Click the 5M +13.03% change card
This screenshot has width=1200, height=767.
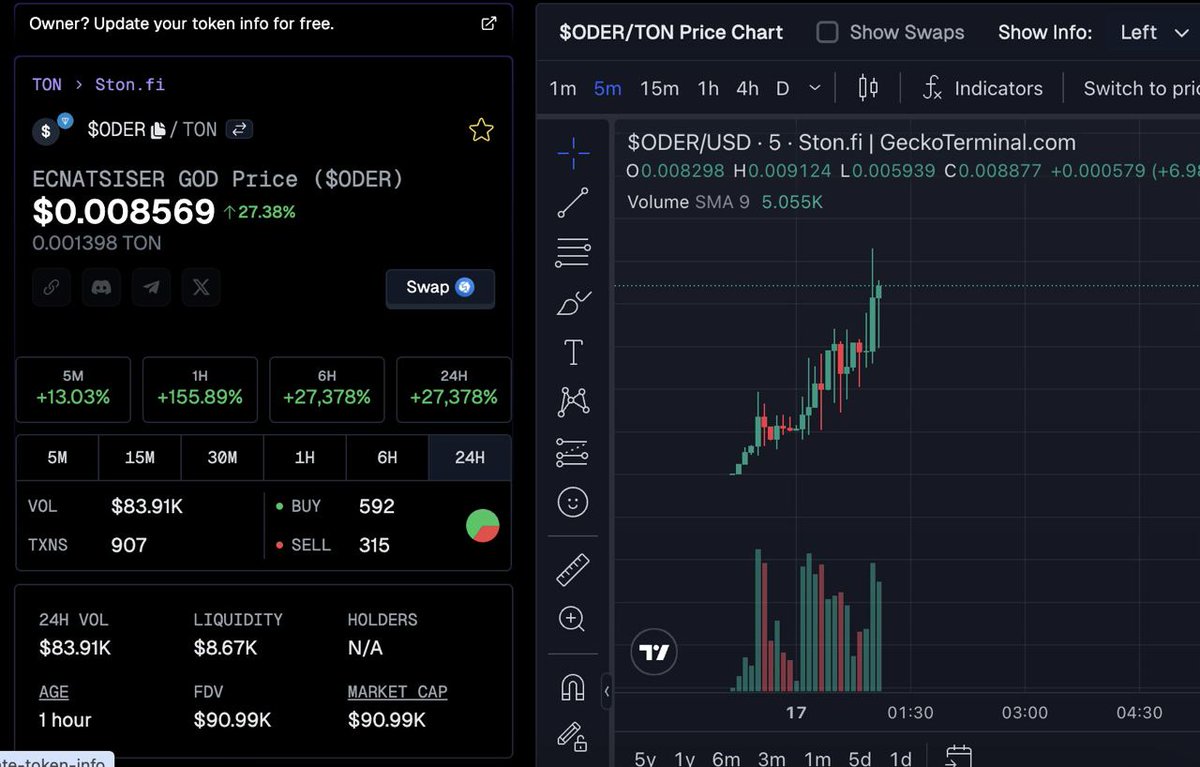pos(73,388)
